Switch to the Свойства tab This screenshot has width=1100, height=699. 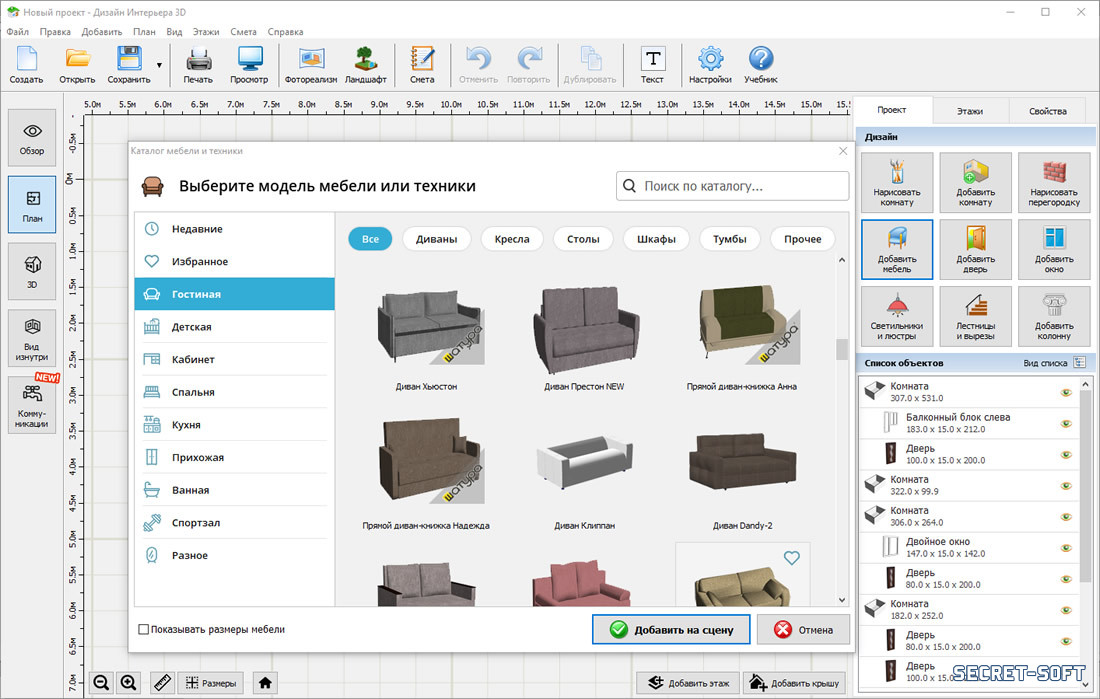click(x=1047, y=111)
